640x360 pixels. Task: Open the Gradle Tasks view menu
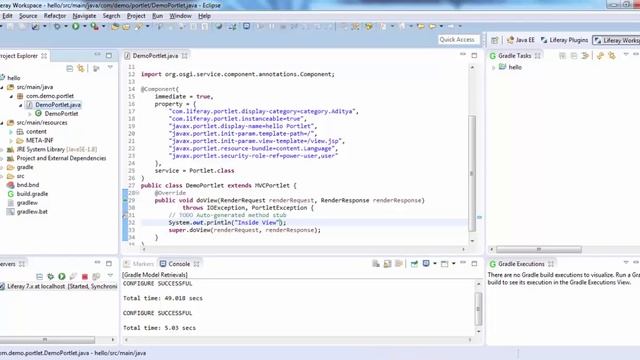pos(626,54)
